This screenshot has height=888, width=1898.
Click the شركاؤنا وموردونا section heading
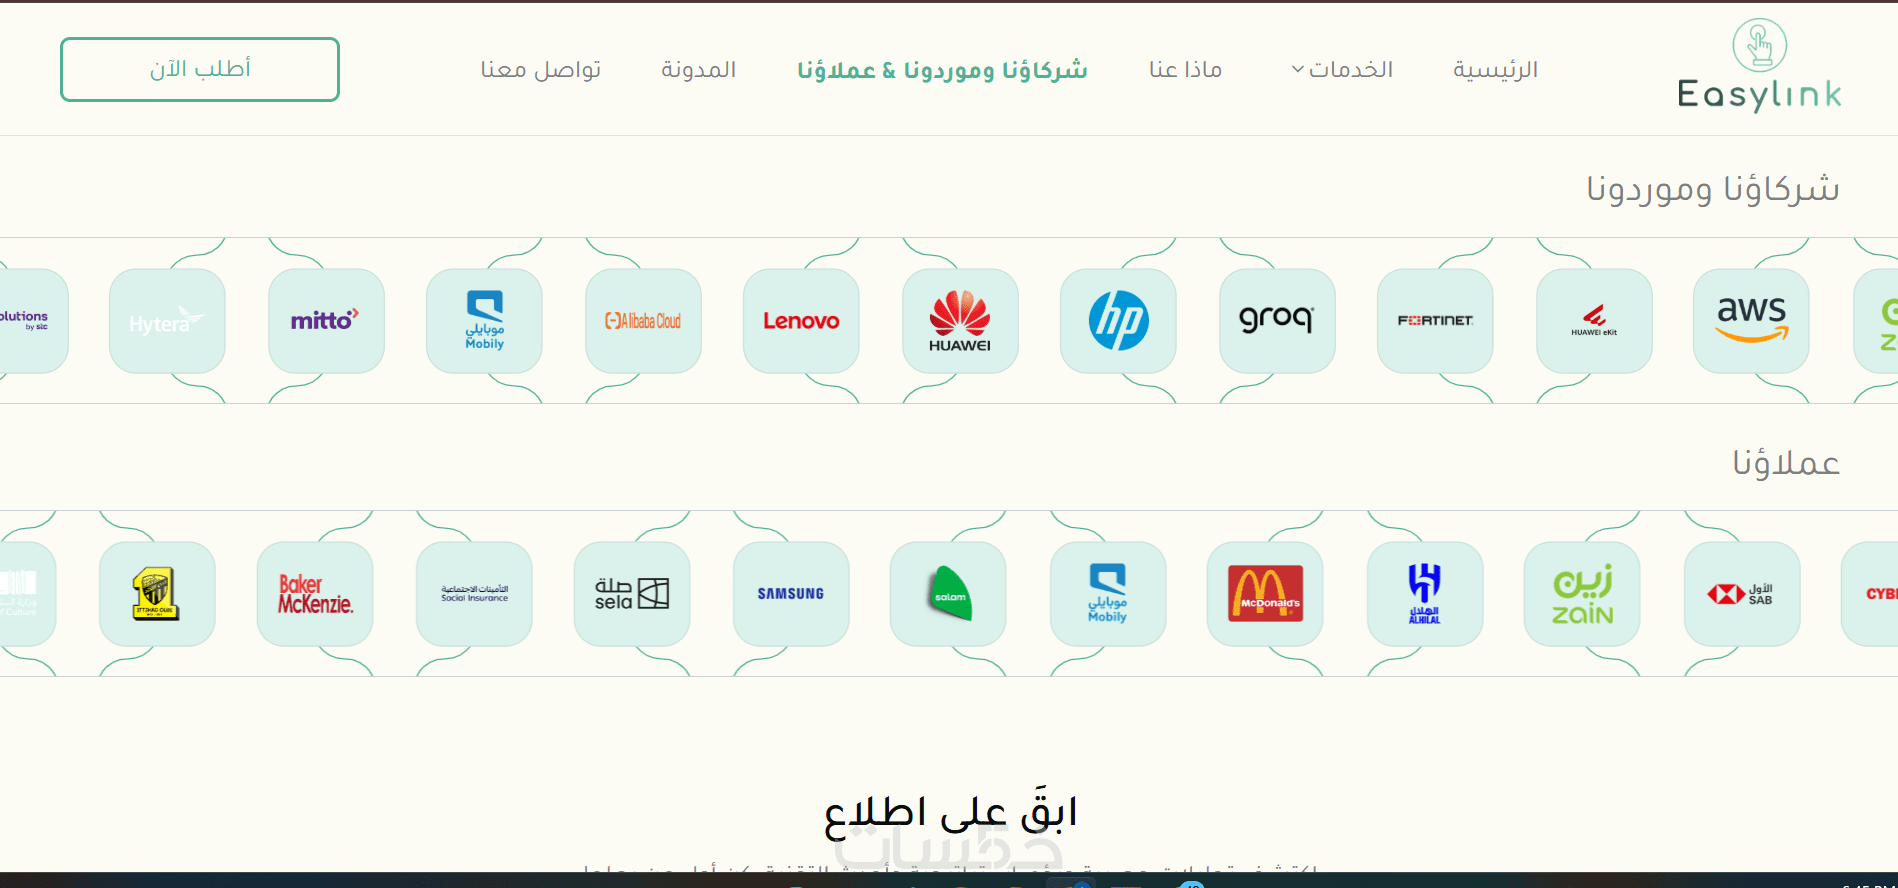click(1712, 188)
